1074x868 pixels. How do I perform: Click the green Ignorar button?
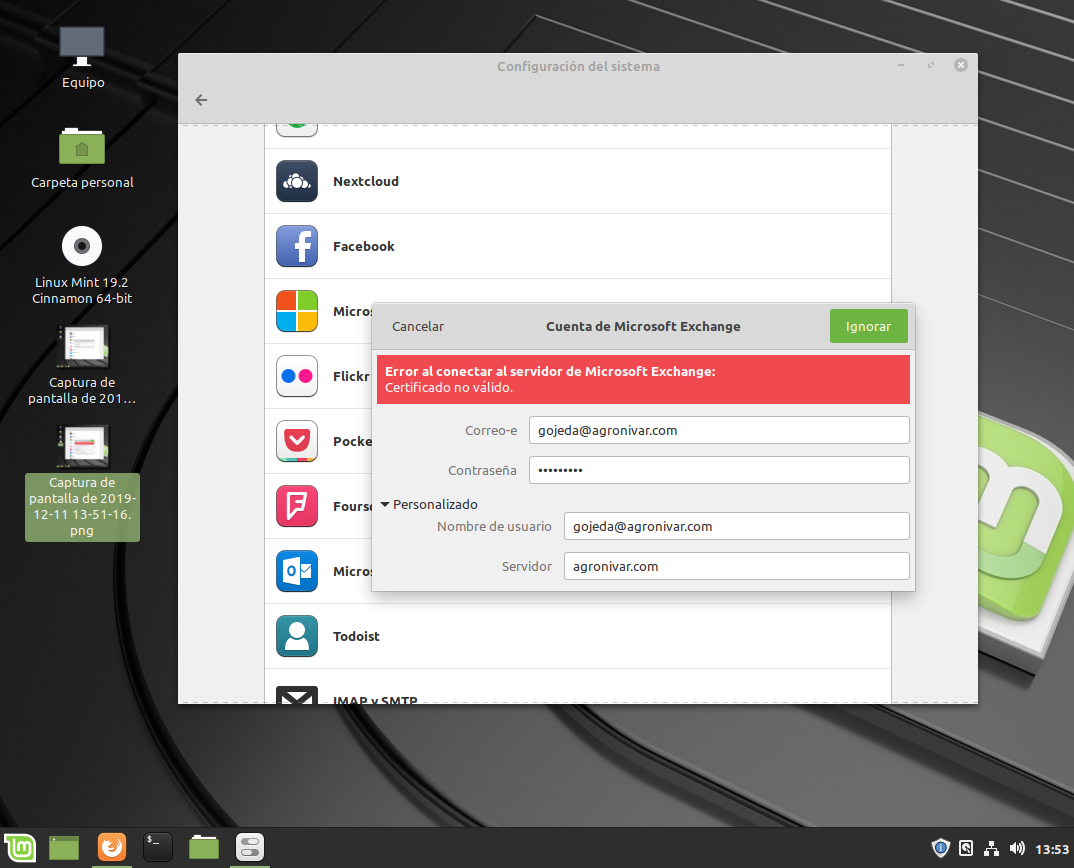coord(869,326)
